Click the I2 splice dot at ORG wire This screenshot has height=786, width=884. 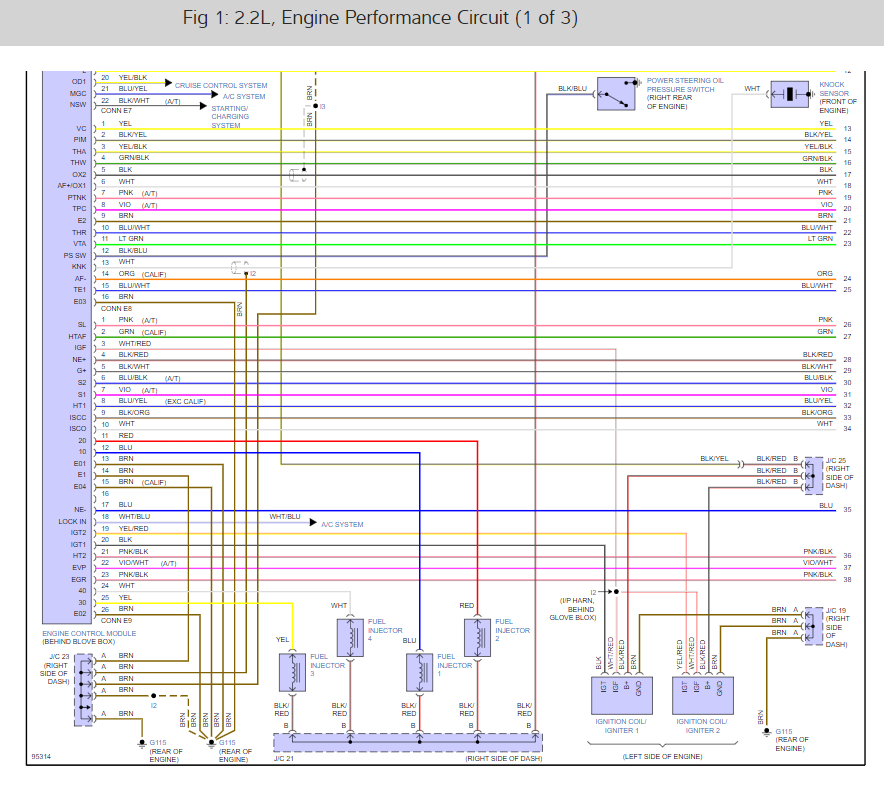coord(246,273)
